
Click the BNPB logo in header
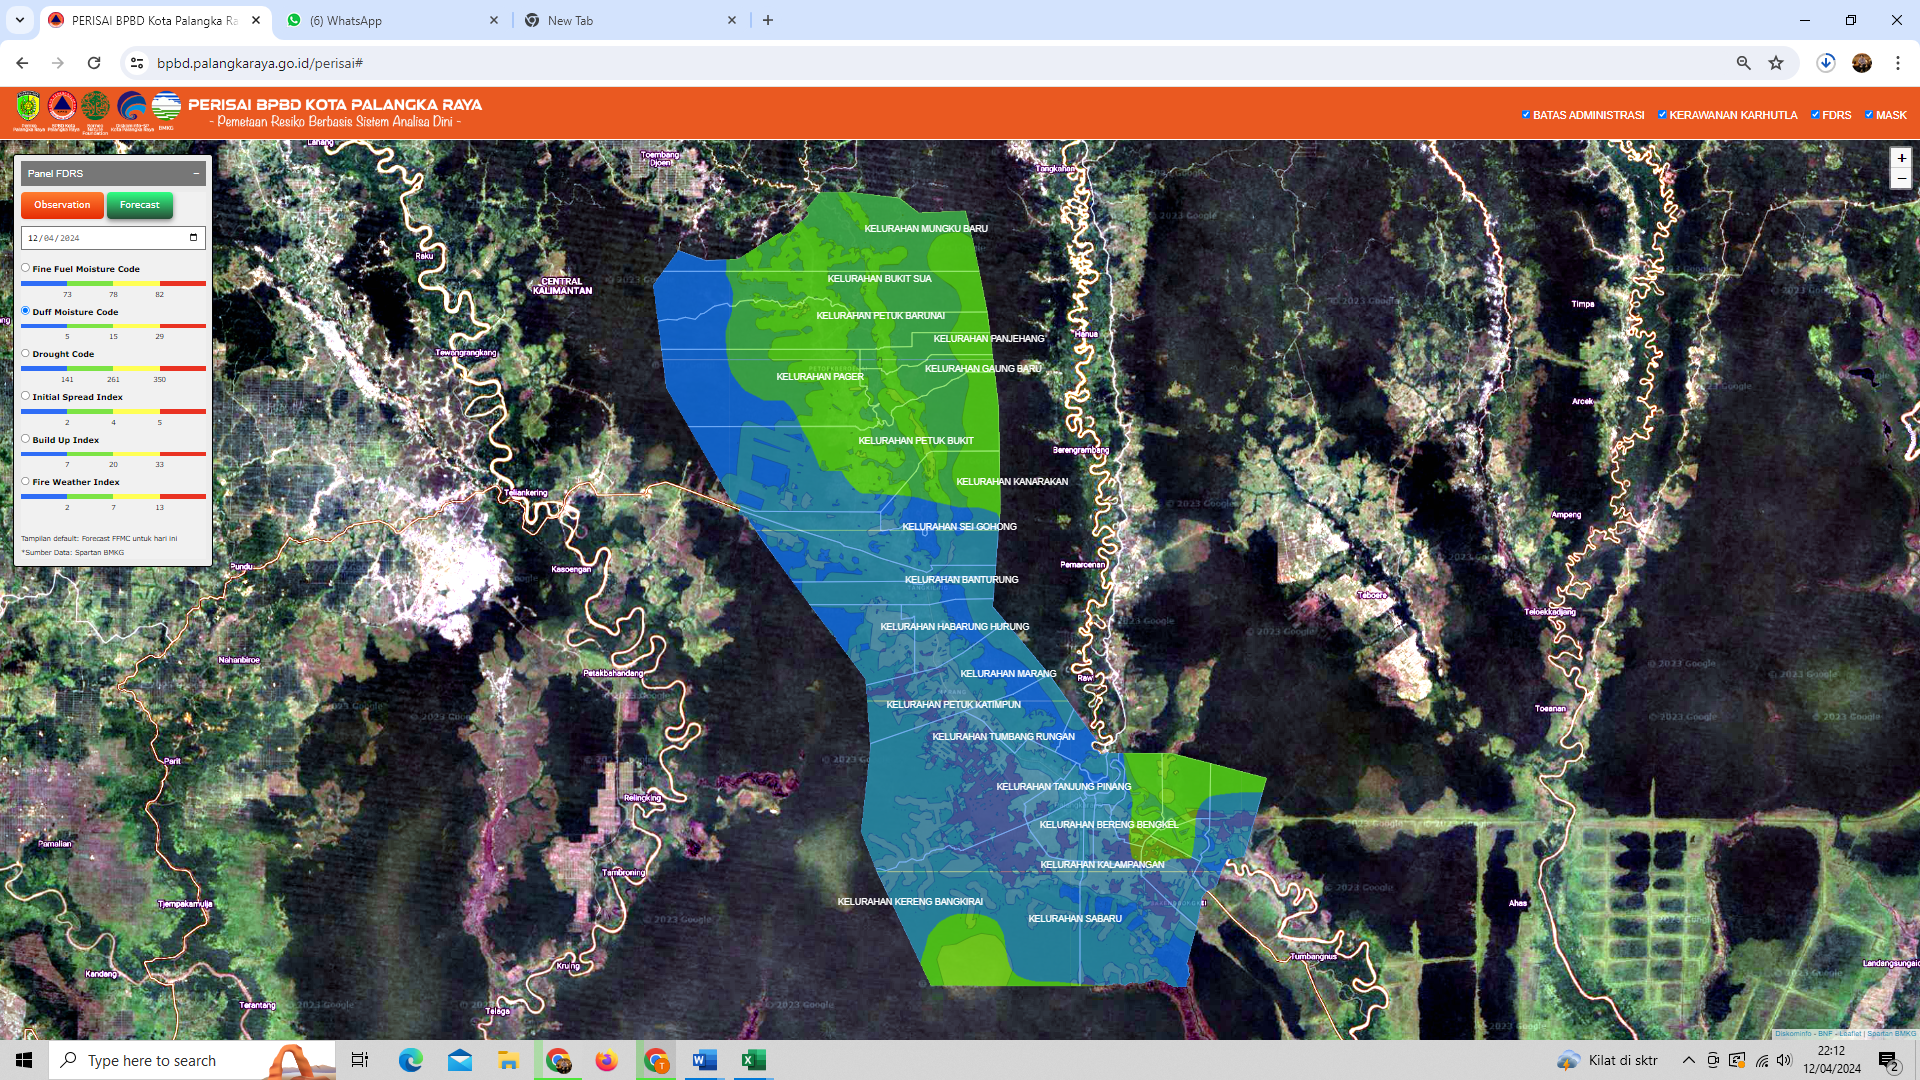[62, 108]
